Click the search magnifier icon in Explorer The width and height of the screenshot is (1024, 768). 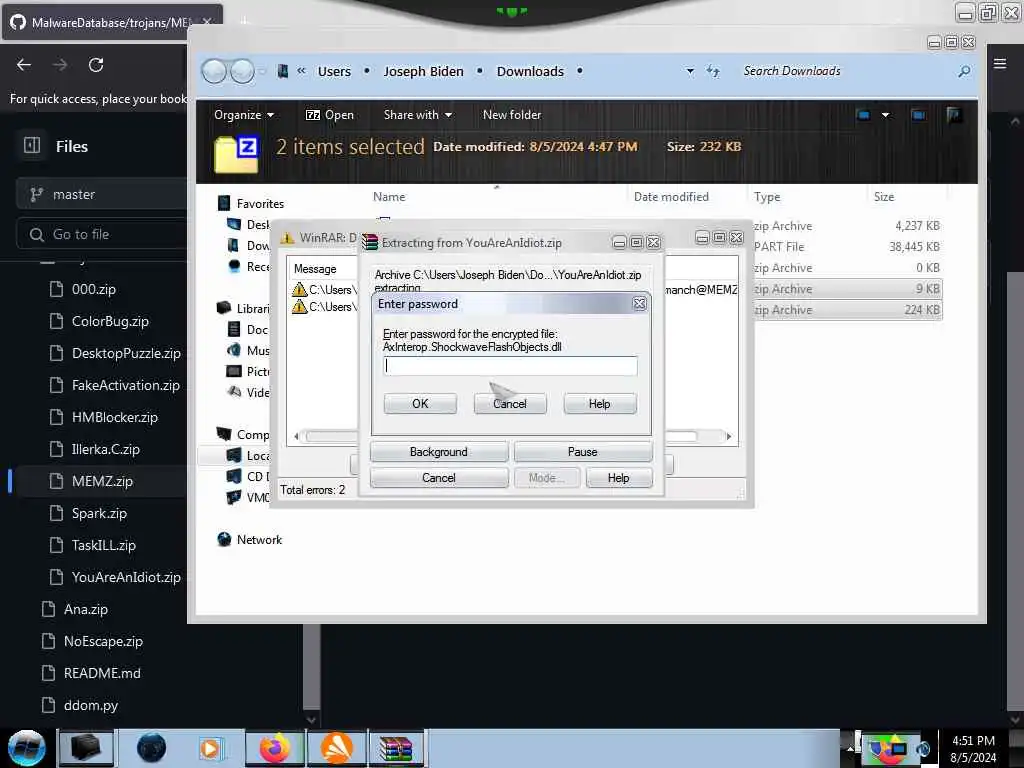964,71
